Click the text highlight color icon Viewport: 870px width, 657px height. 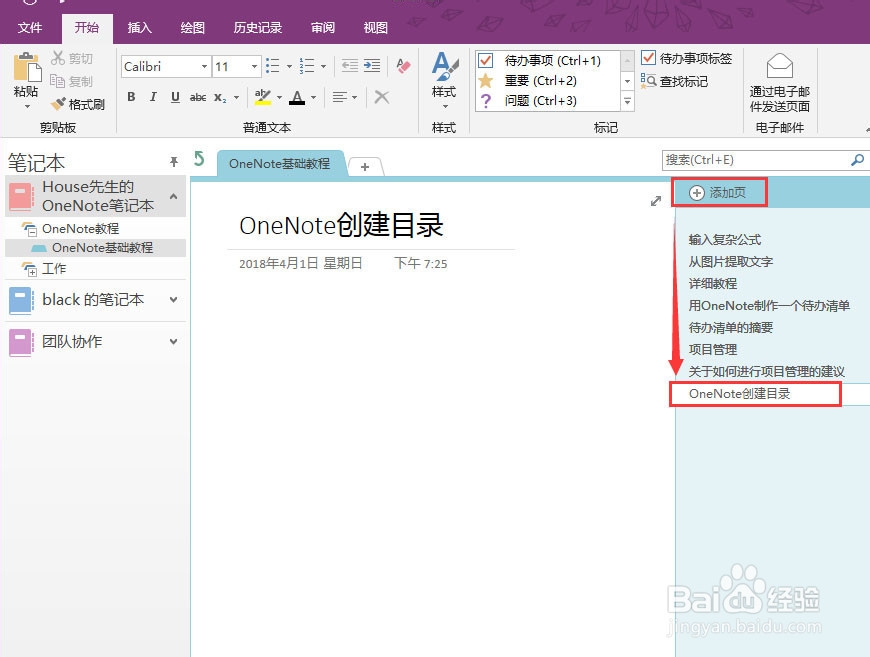point(263,97)
